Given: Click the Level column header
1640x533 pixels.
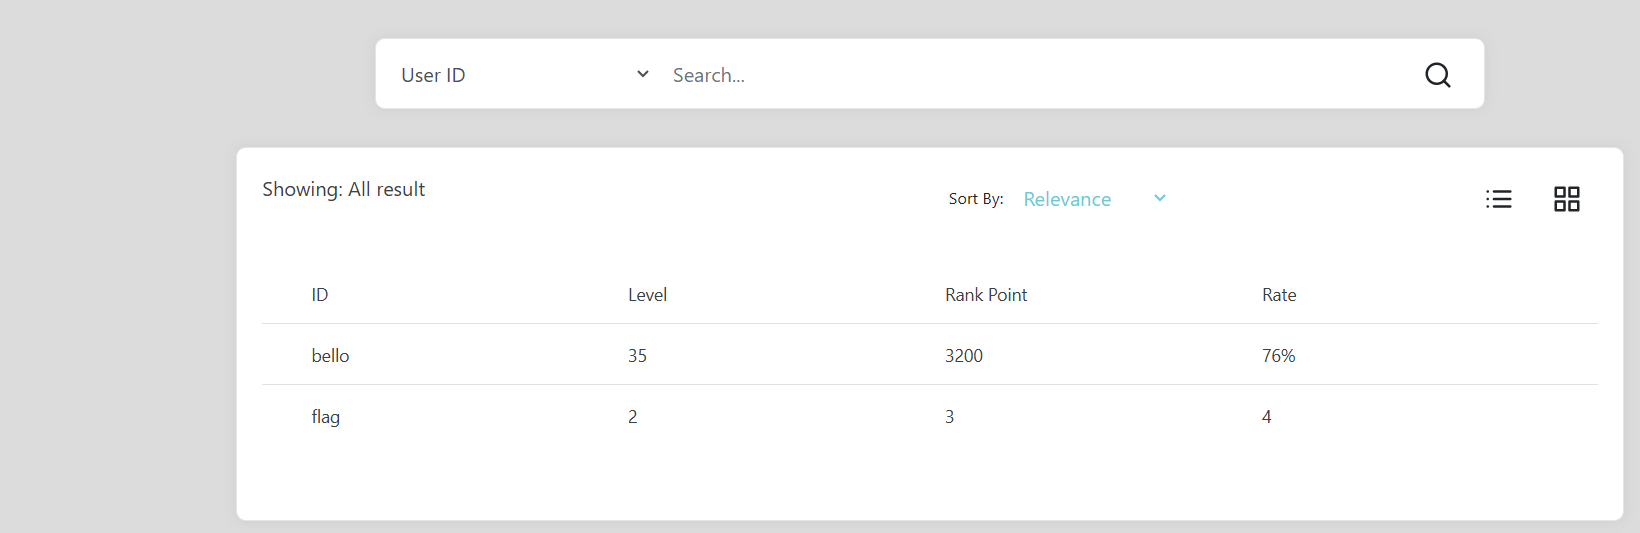Looking at the screenshot, I should coord(647,295).
